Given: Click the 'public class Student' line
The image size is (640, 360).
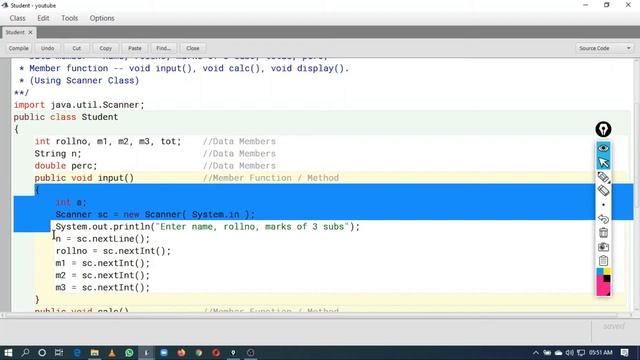Looking at the screenshot, I should [66, 117].
